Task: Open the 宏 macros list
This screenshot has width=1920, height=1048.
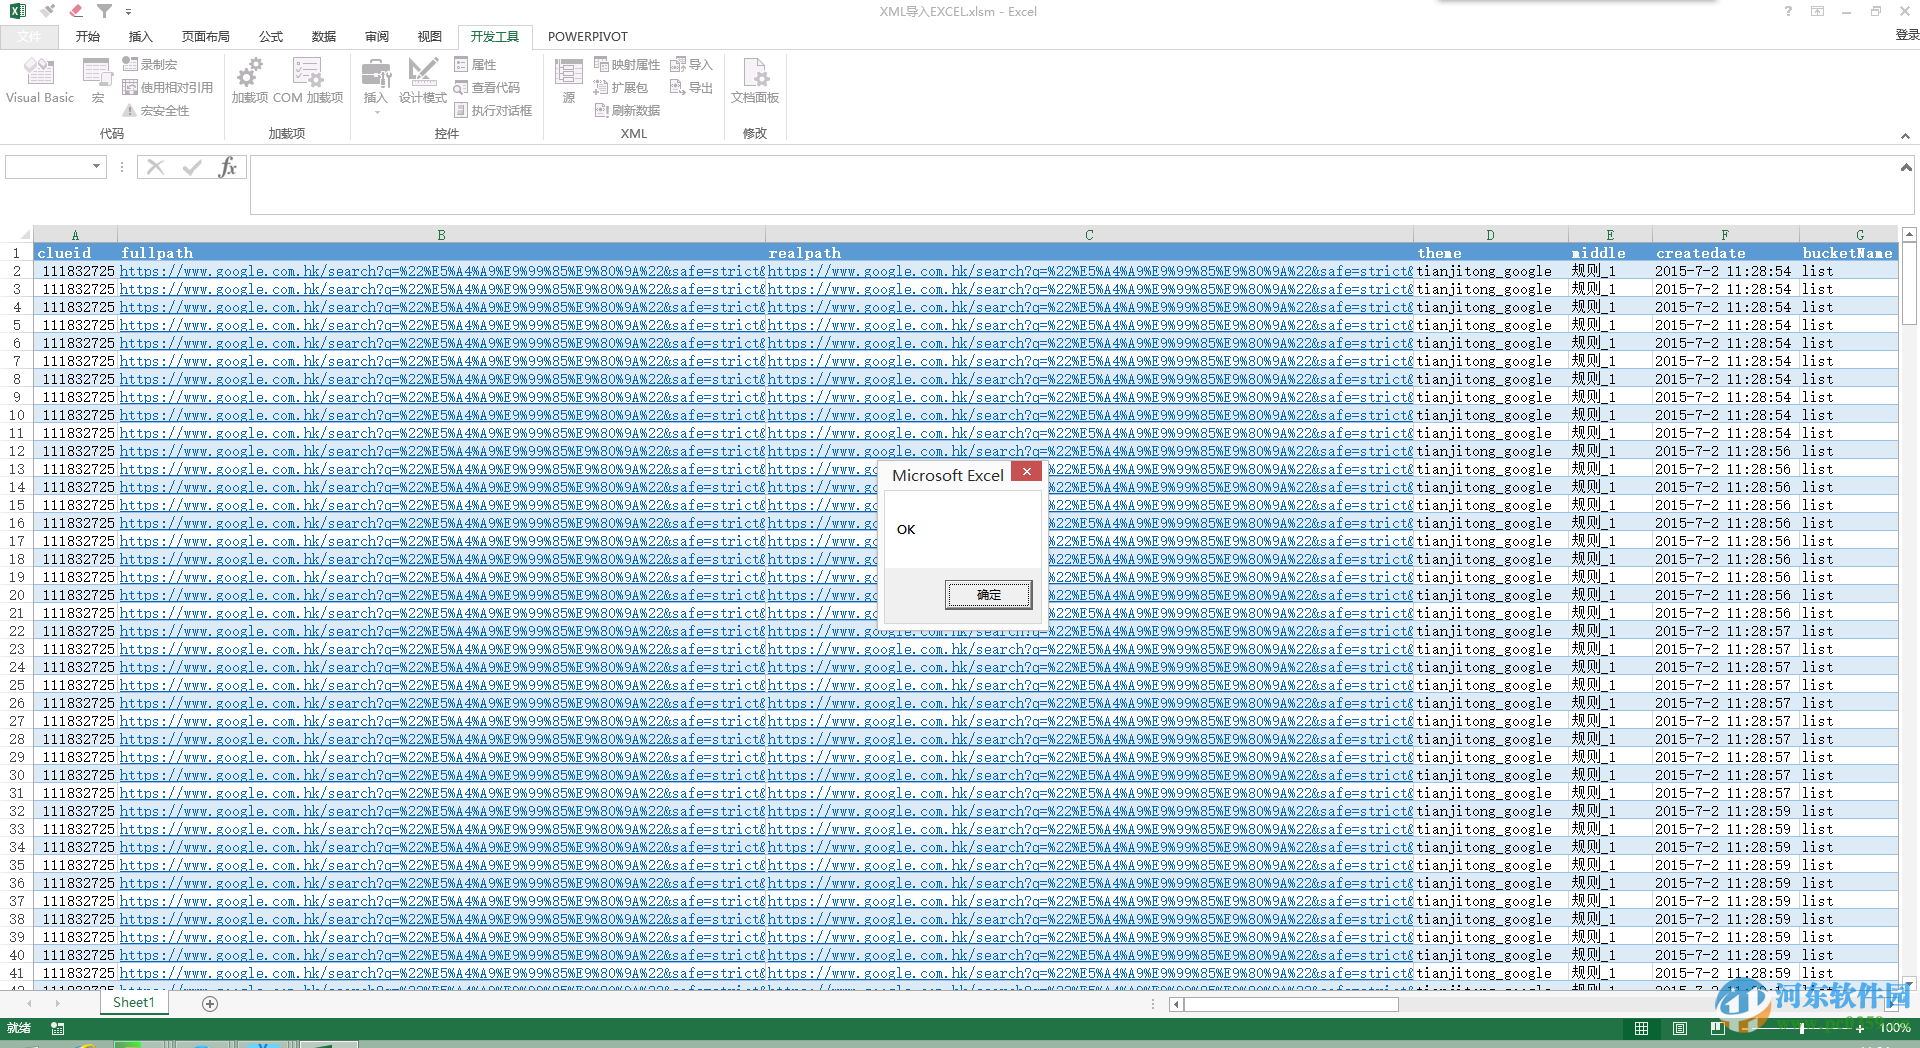Action: 98,81
